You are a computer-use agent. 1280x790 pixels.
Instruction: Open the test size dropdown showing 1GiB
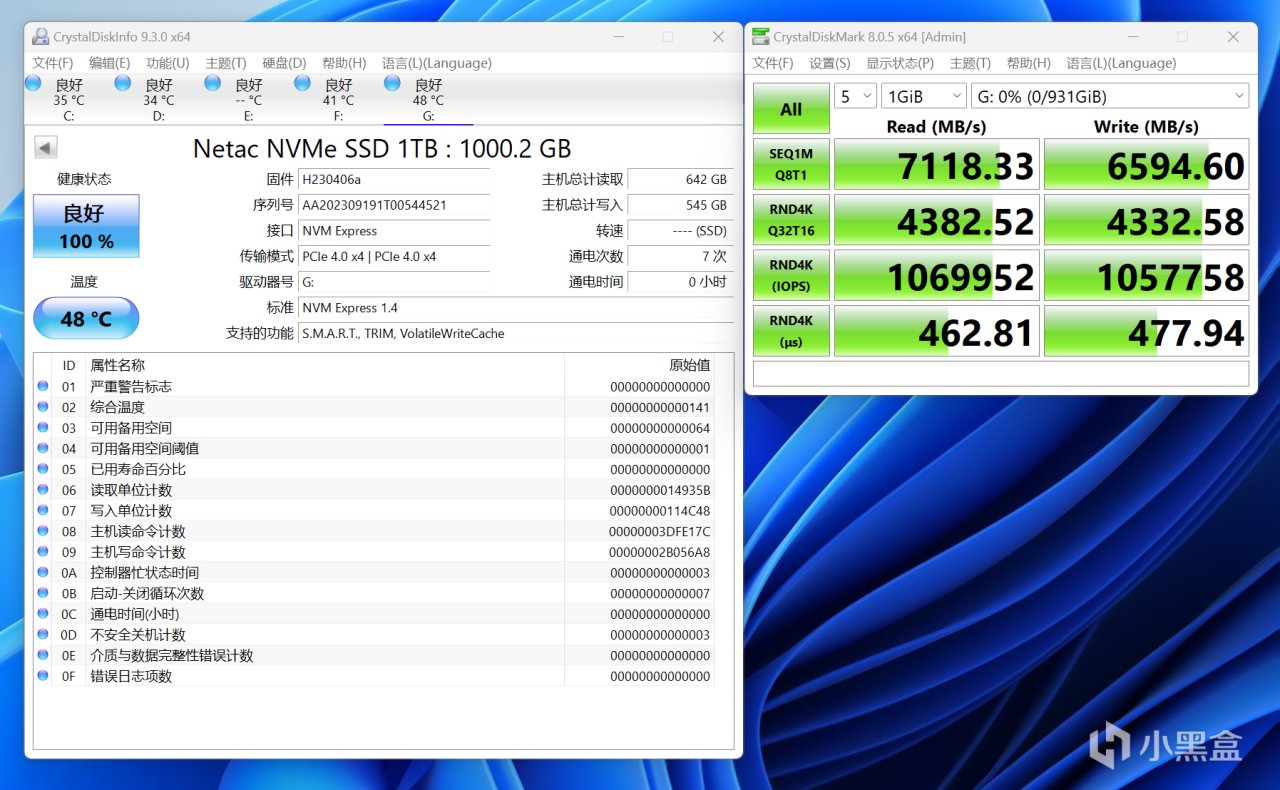coord(922,96)
